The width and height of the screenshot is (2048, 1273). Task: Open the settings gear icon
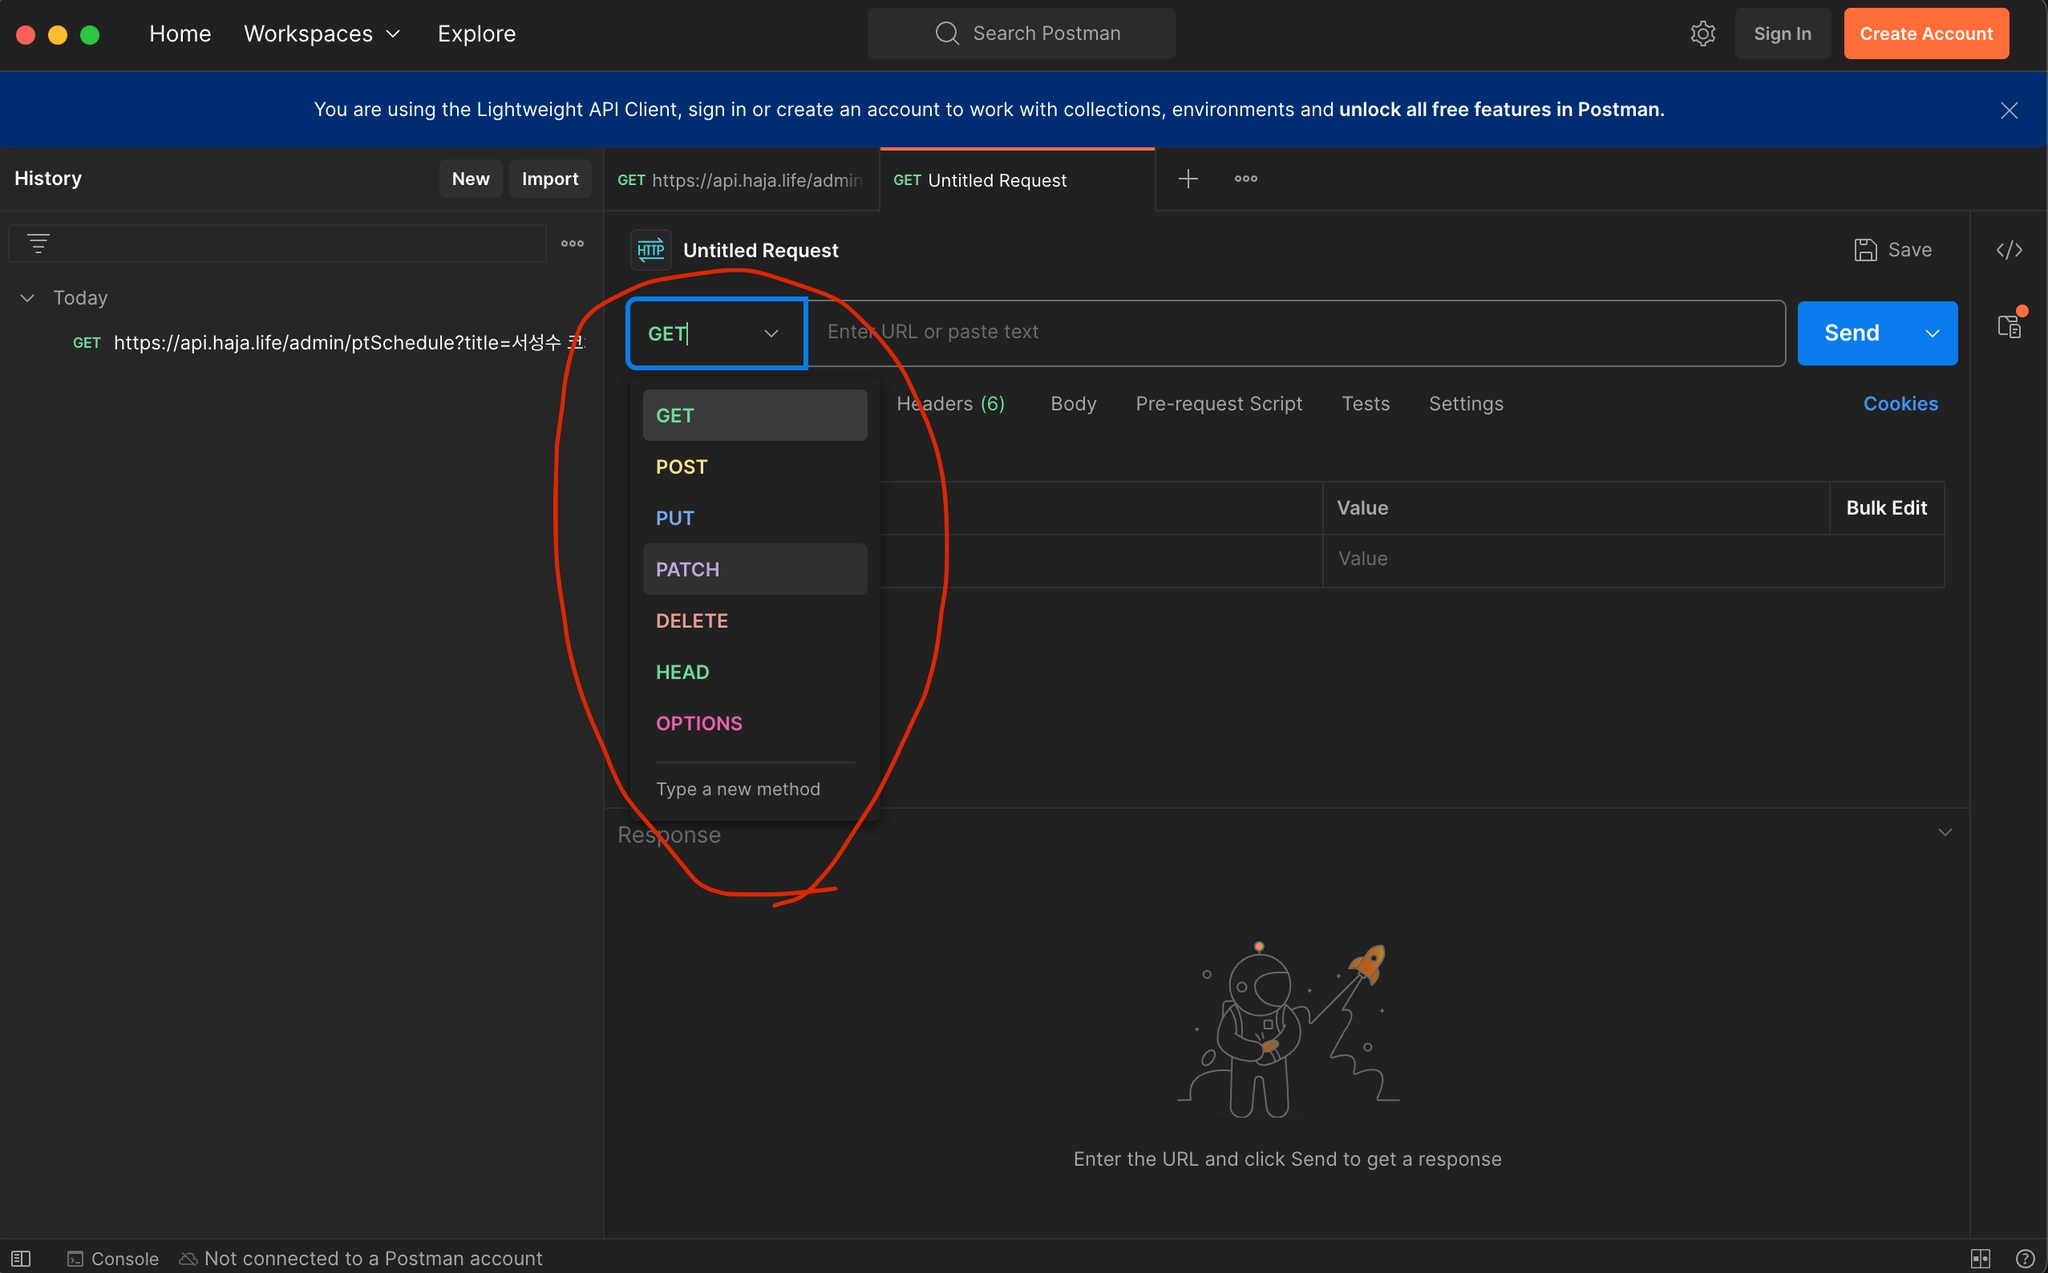[x=1702, y=34]
